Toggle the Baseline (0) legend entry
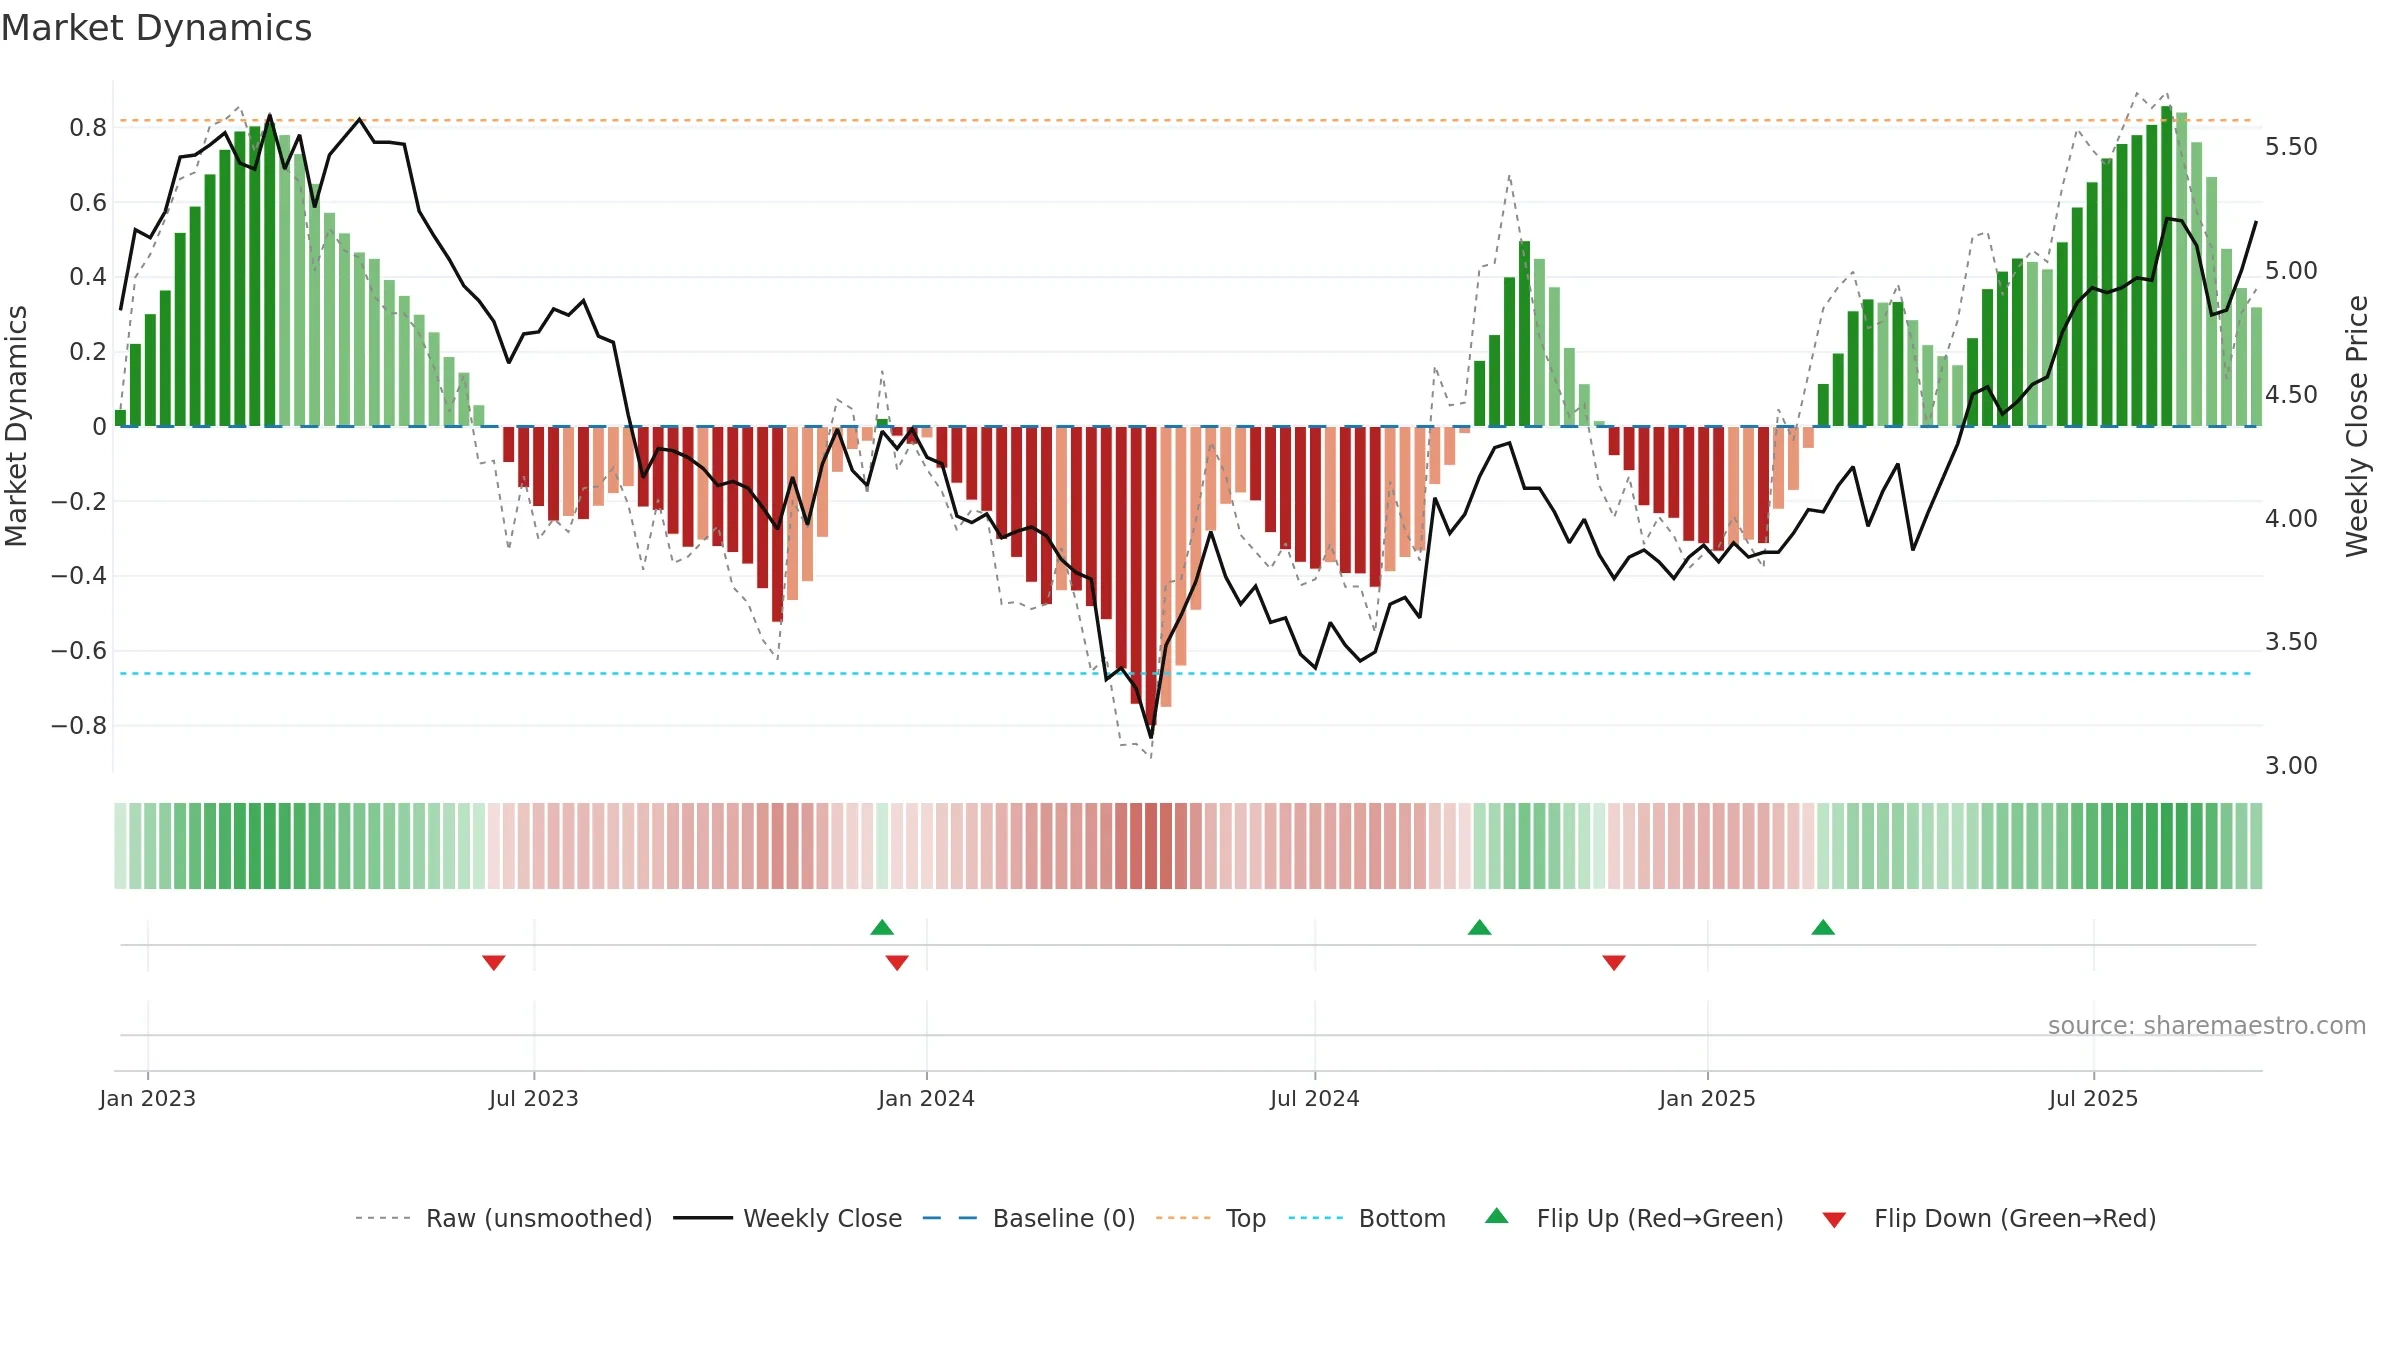This screenshot has height=1350, width=2400. [x=1029, y=1218]
